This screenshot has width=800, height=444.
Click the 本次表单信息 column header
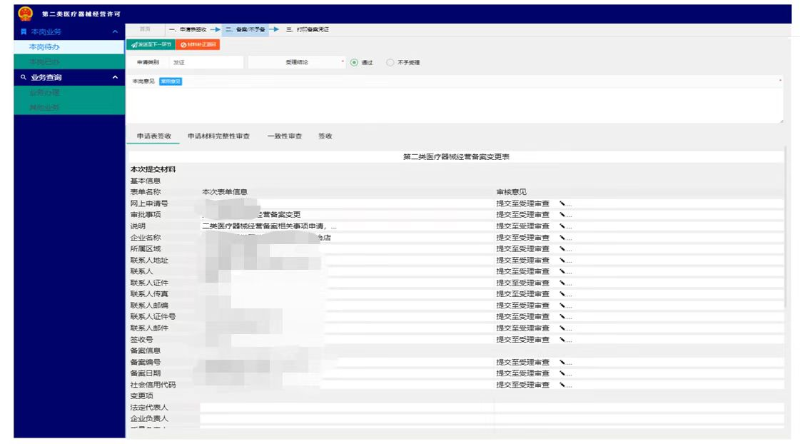click(224, 192)
